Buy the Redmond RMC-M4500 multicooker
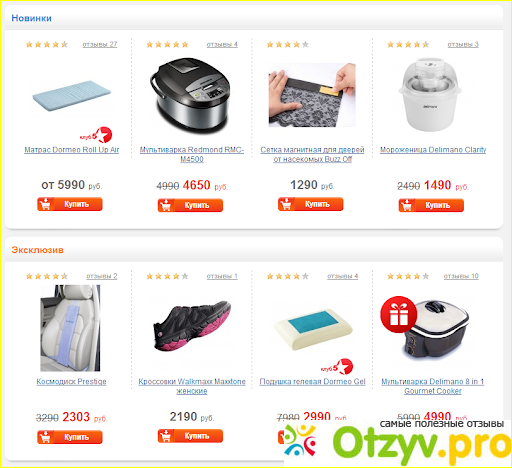This screenshot has height=468, width=512. tap(190, 205)
